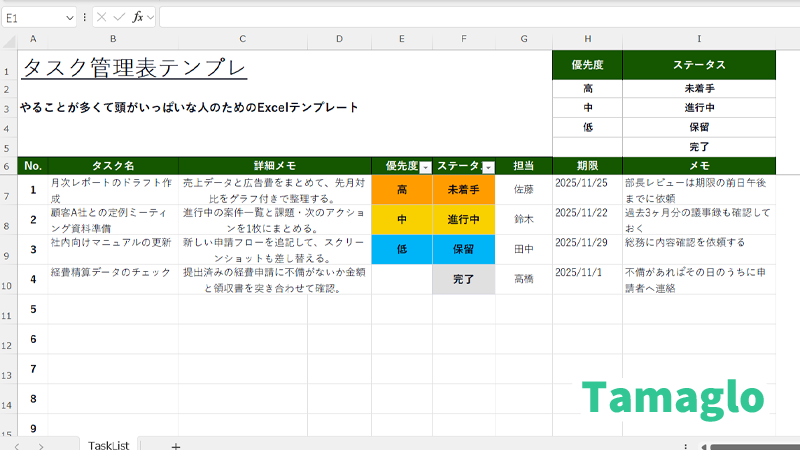The width and height of the screenshot is (800, 450).
Task: Select column C header
Action: pos(243,39)
